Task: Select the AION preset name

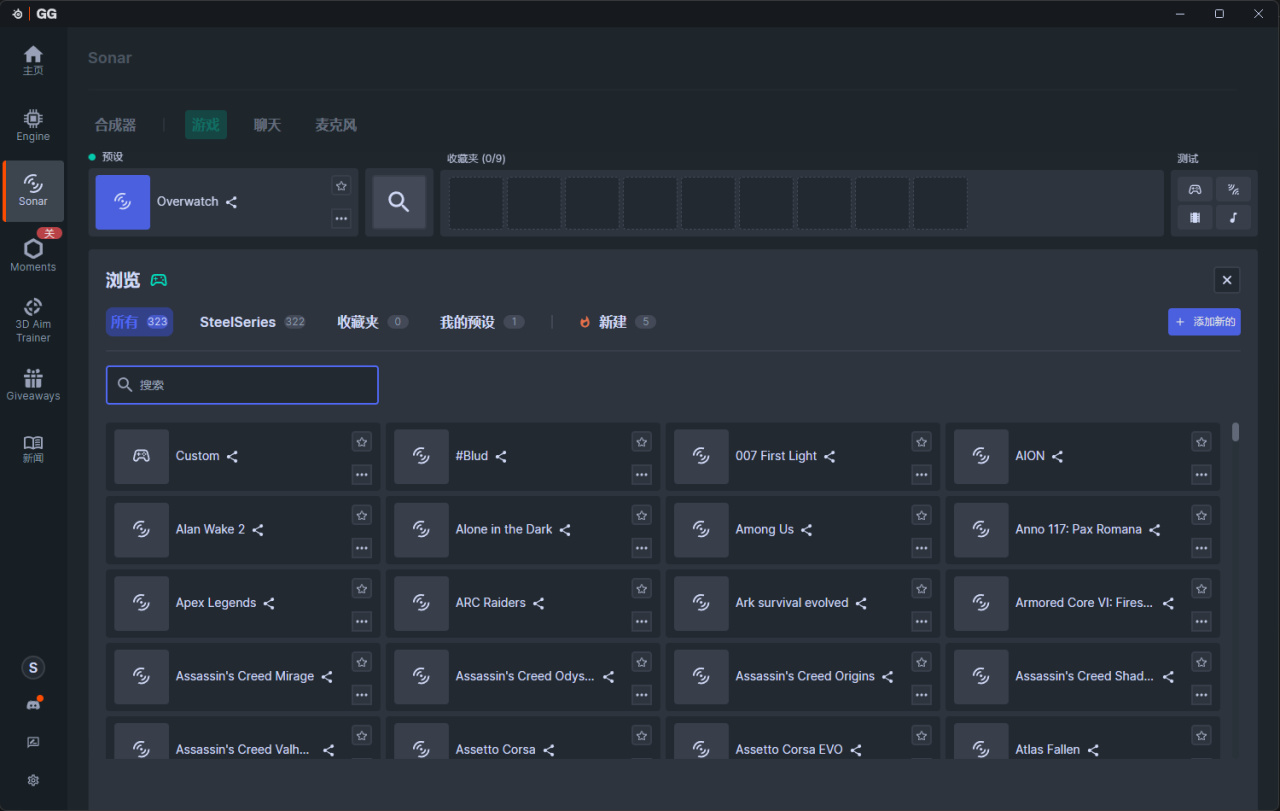Action: [x=1030, y=456]
